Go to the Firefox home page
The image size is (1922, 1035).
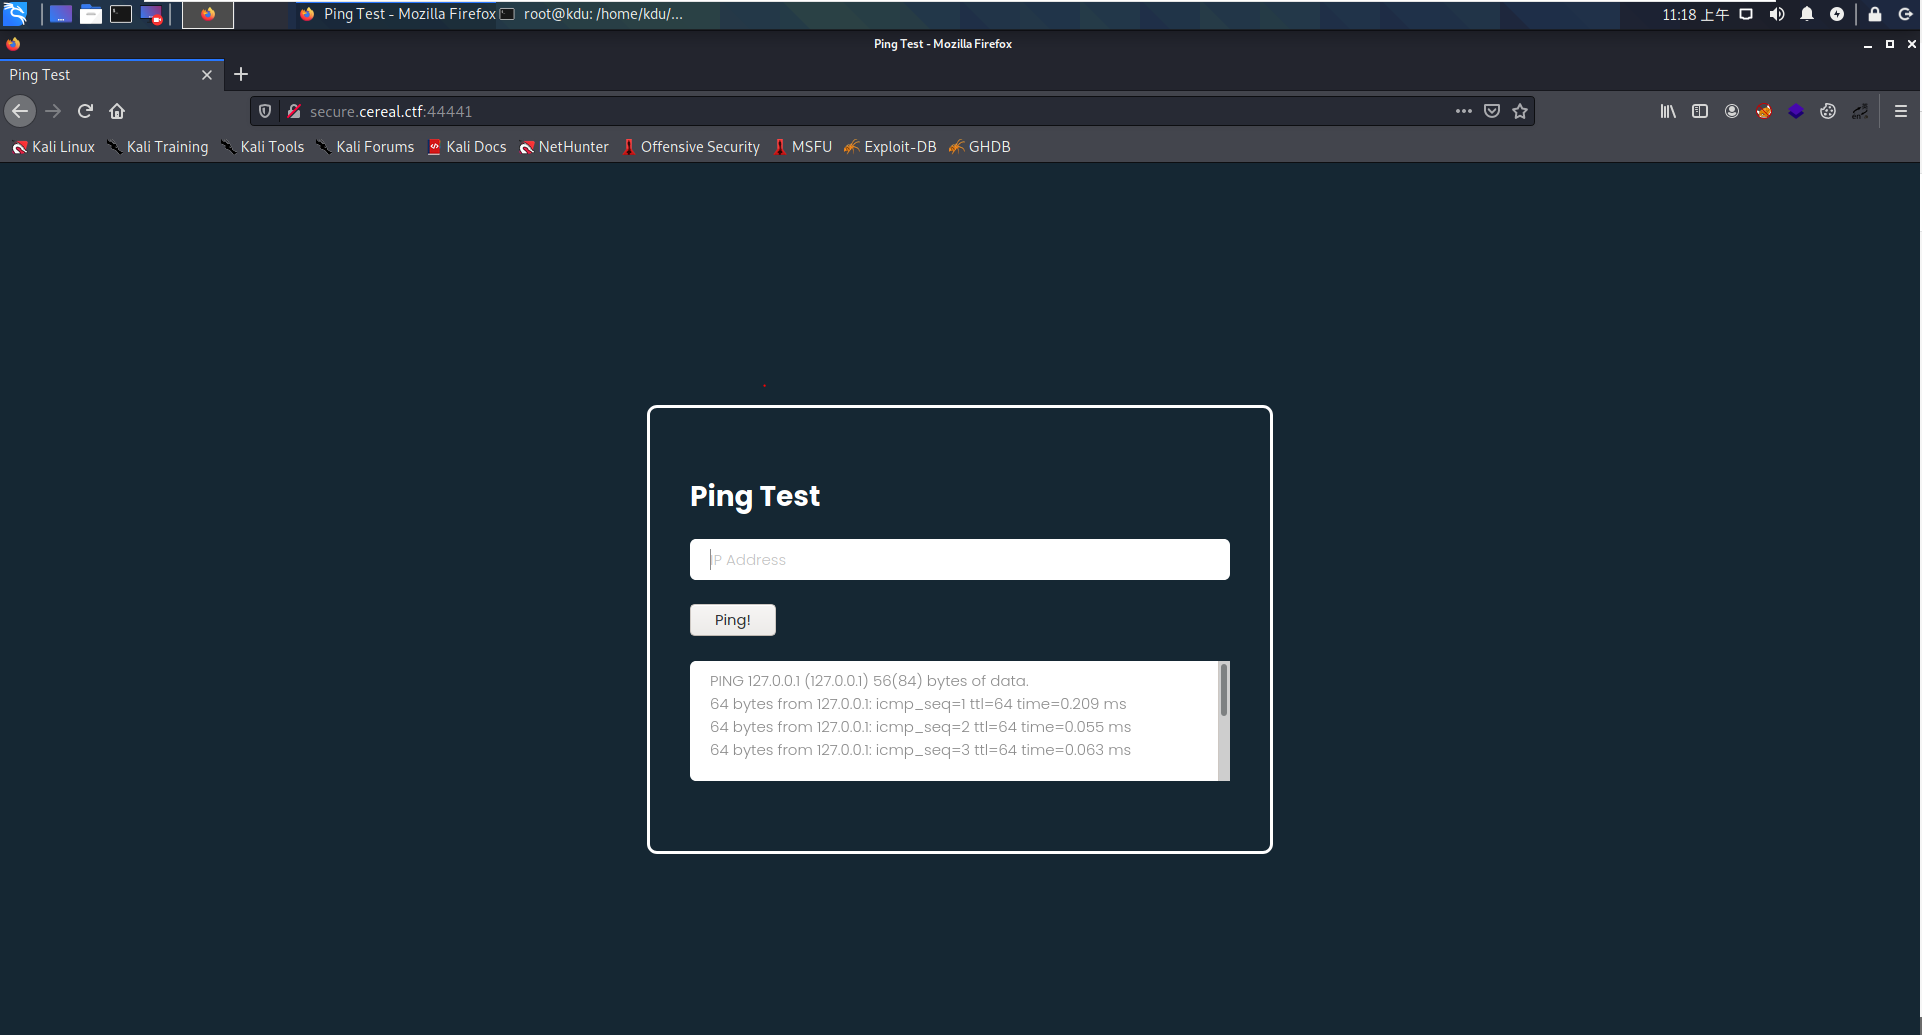click(x=117, y=111)
